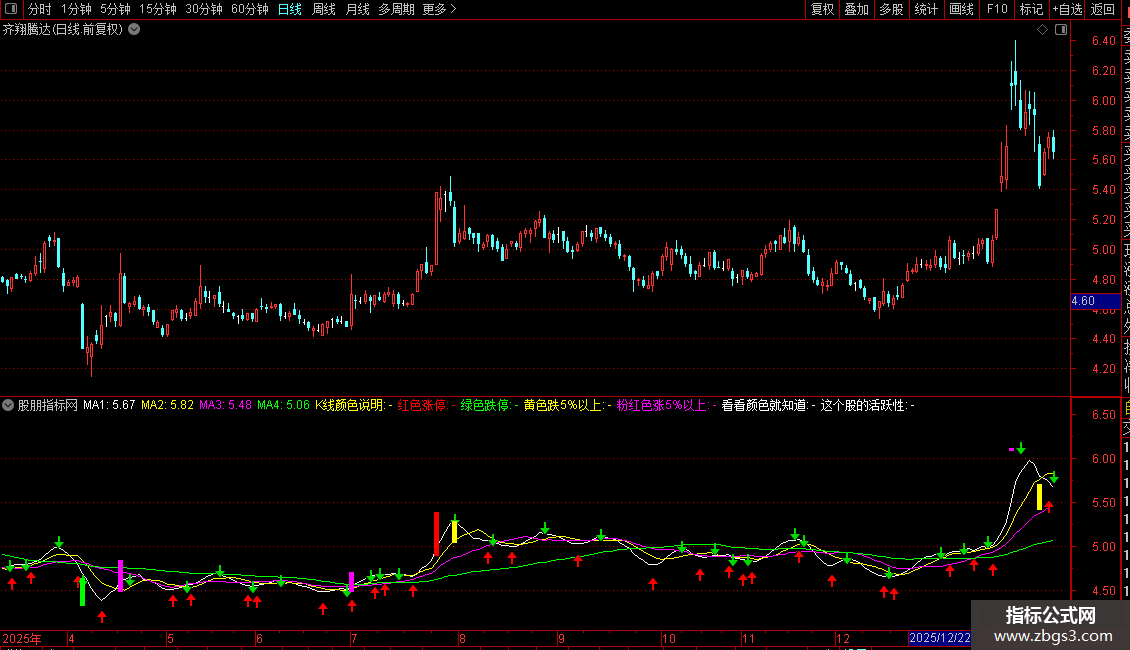Switch to 分时 intraday view
The image size is (1130, 650).
click(x=40, y=9)
